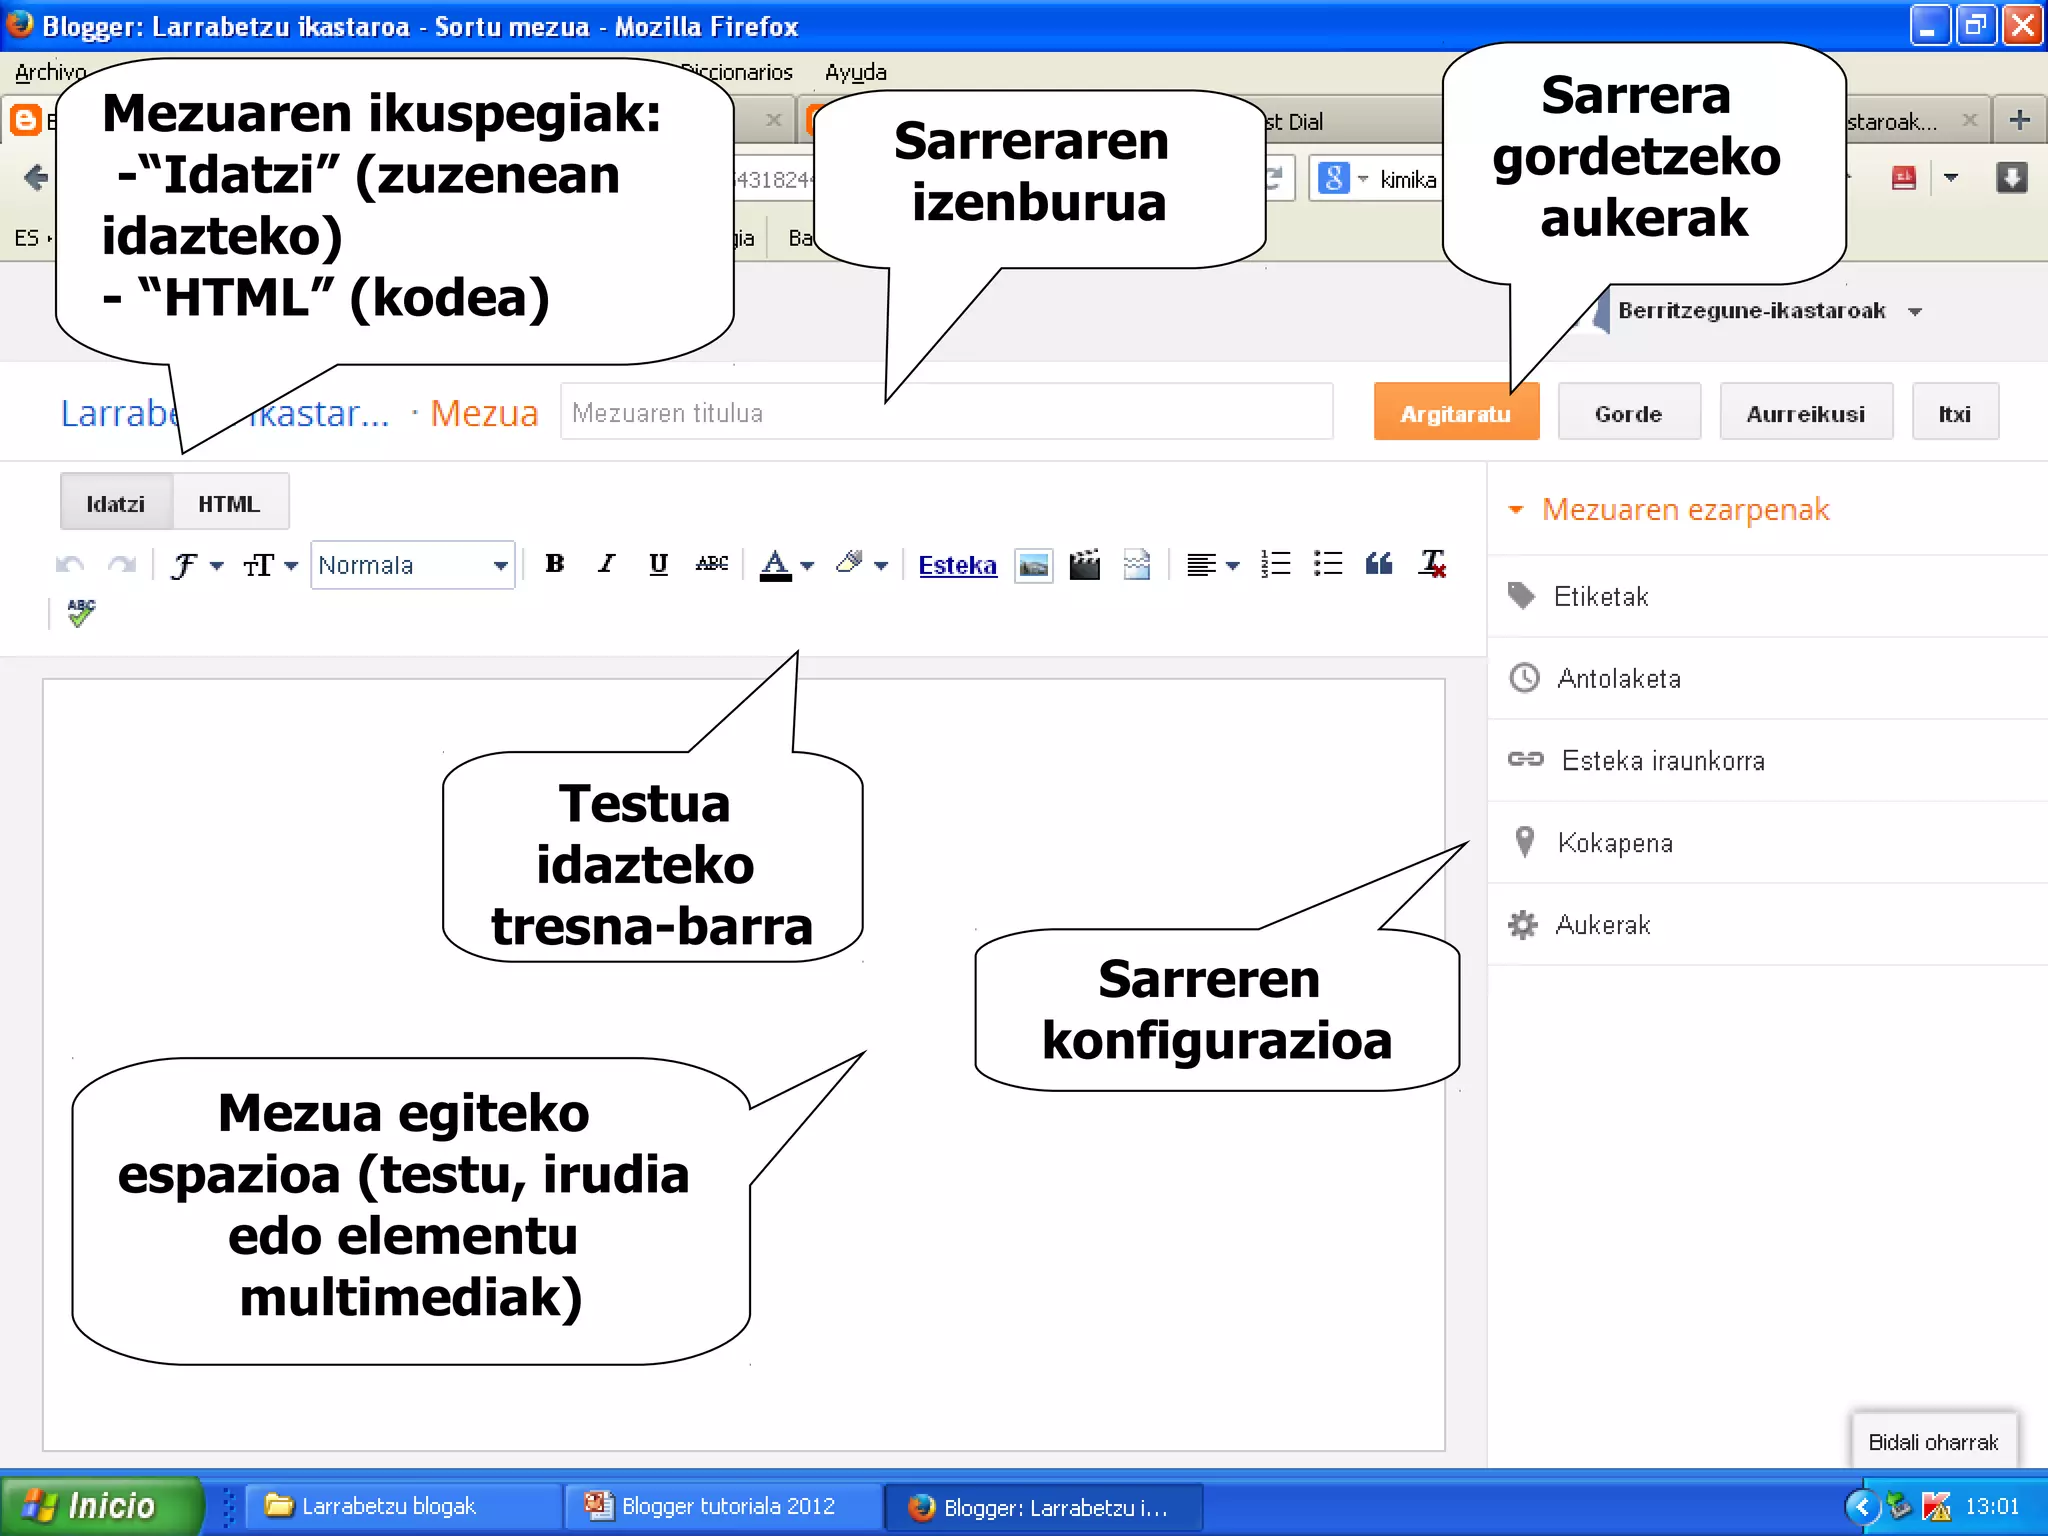
Task: Toggle italic formatting
Action: point(606,564)
